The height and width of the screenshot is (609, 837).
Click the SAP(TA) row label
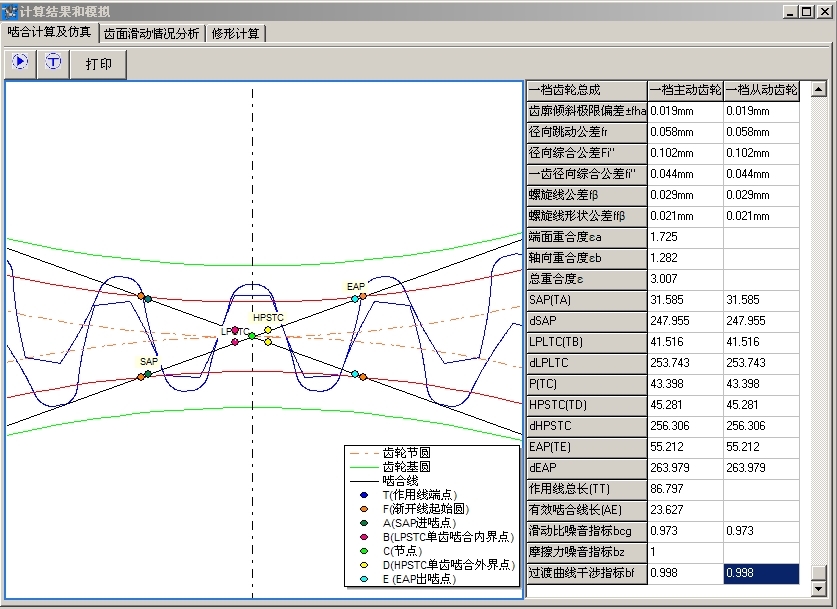tap(586, 300)
